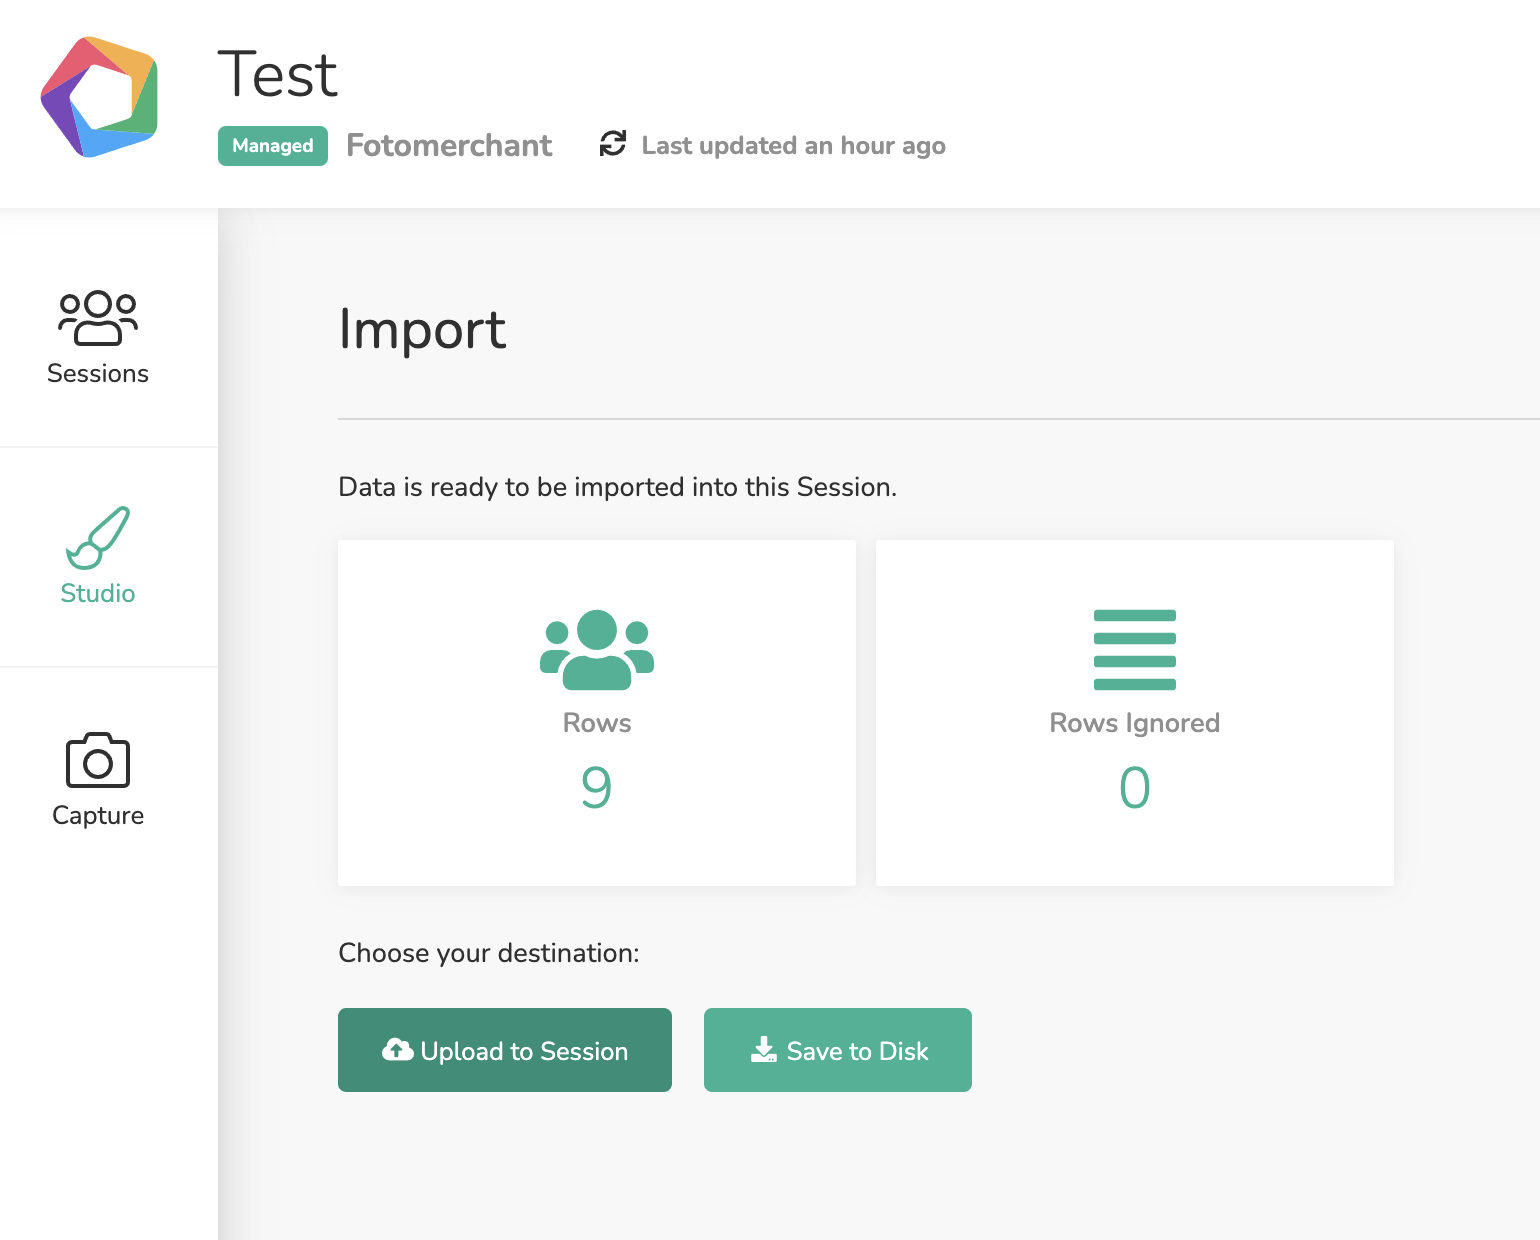Viewport: 1540px width, 1240px height.
Task: Click the Test session title
Action: (278, 75)
